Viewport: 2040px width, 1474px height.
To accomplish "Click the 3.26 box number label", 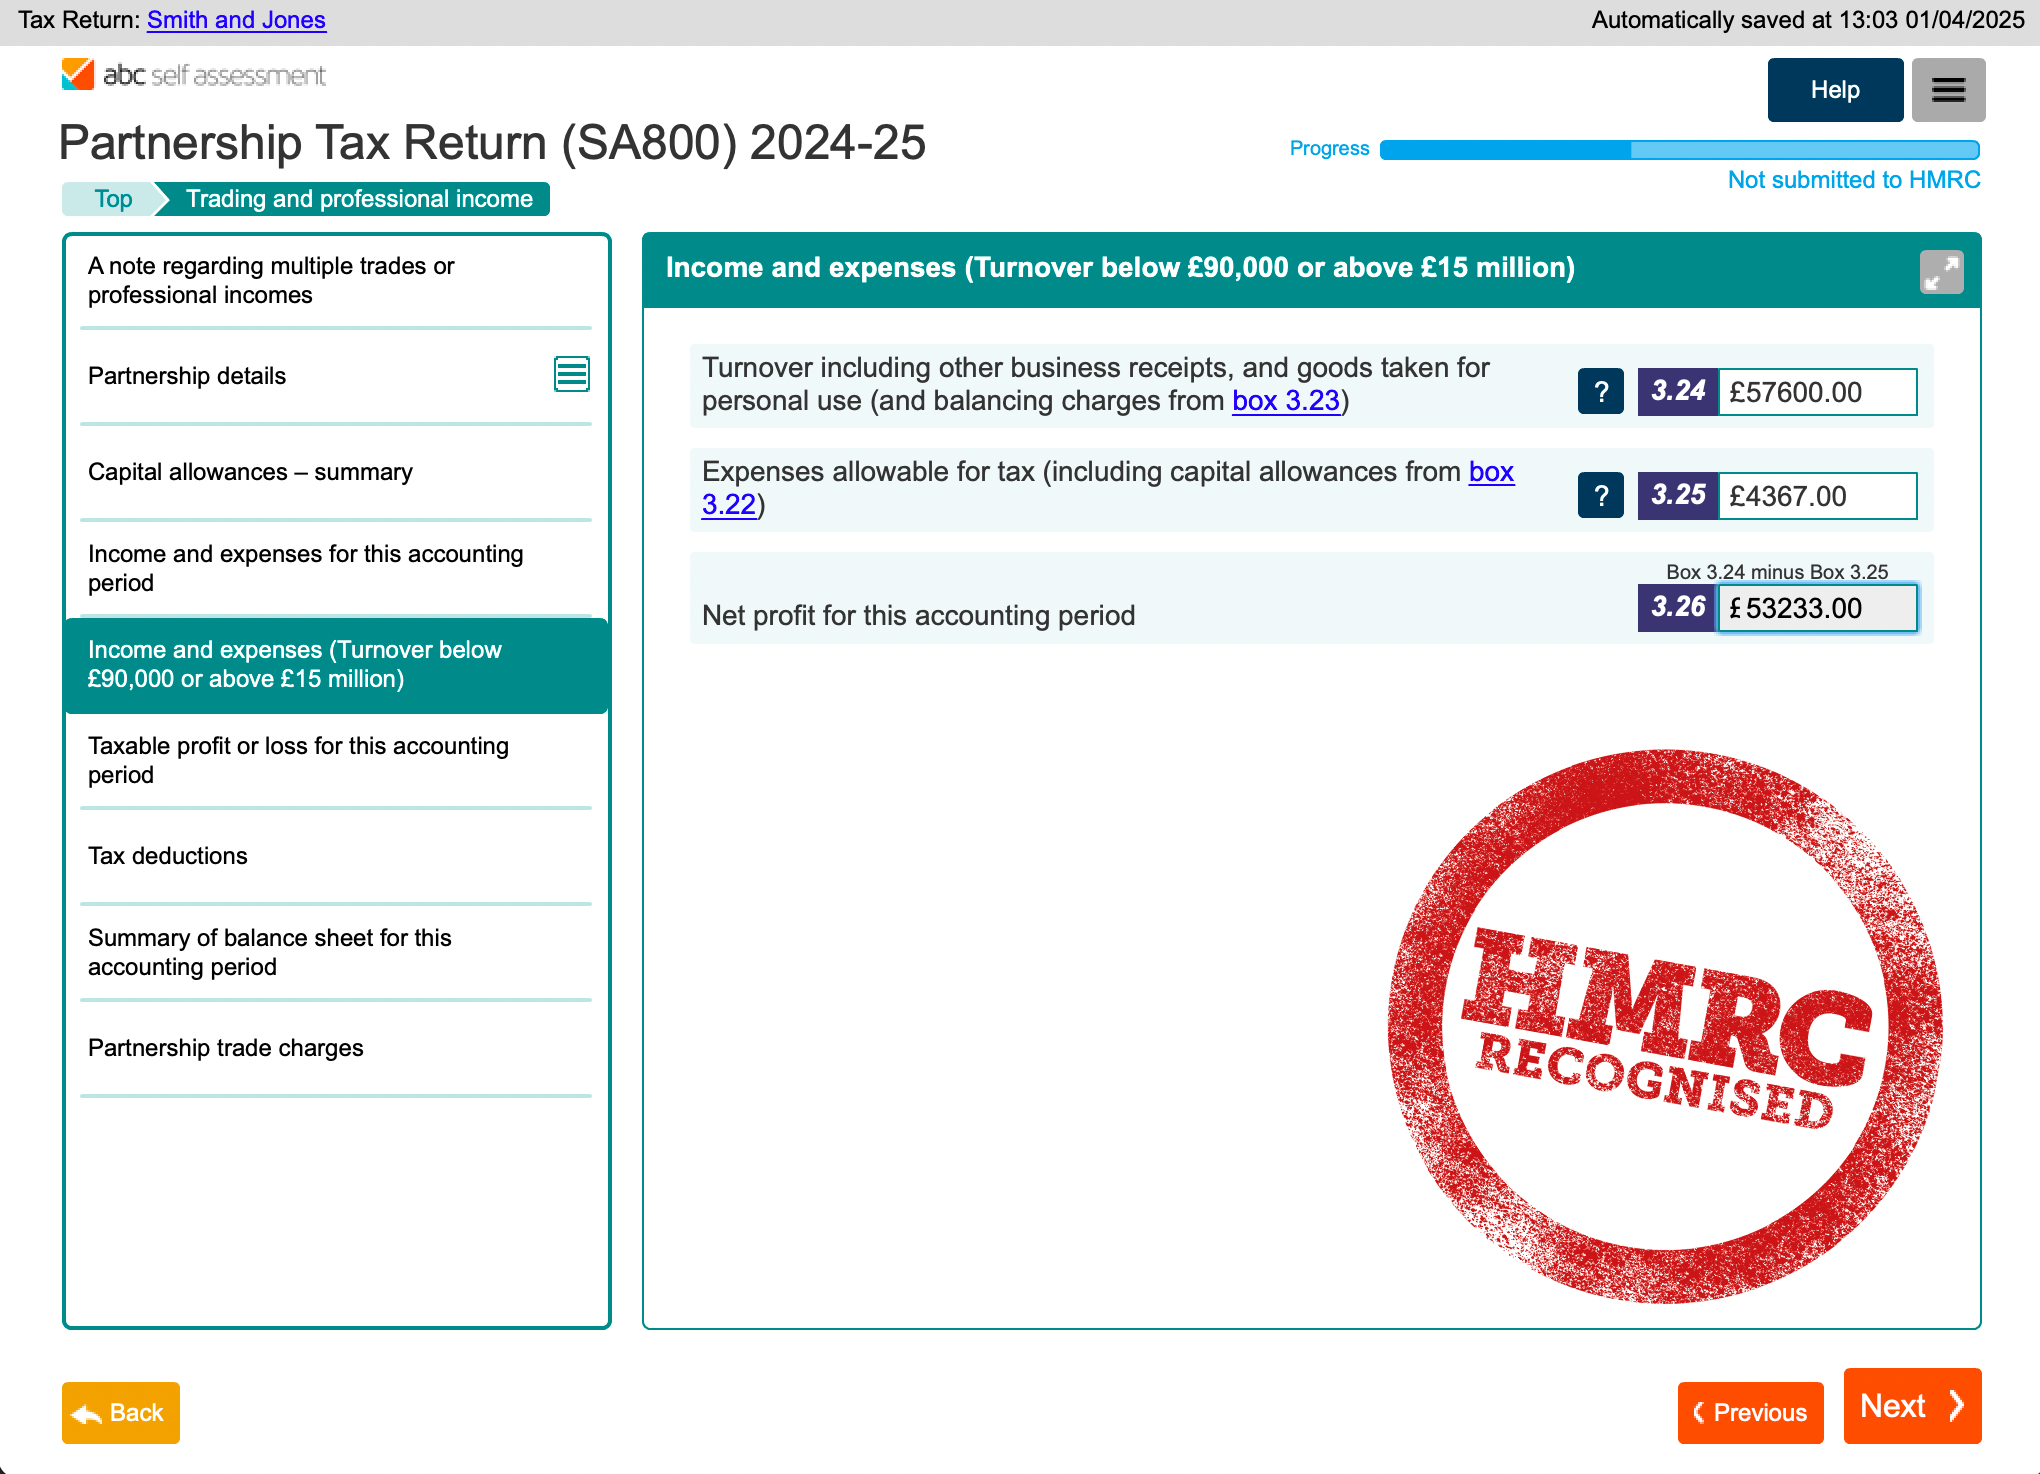I will point(1678,607).
